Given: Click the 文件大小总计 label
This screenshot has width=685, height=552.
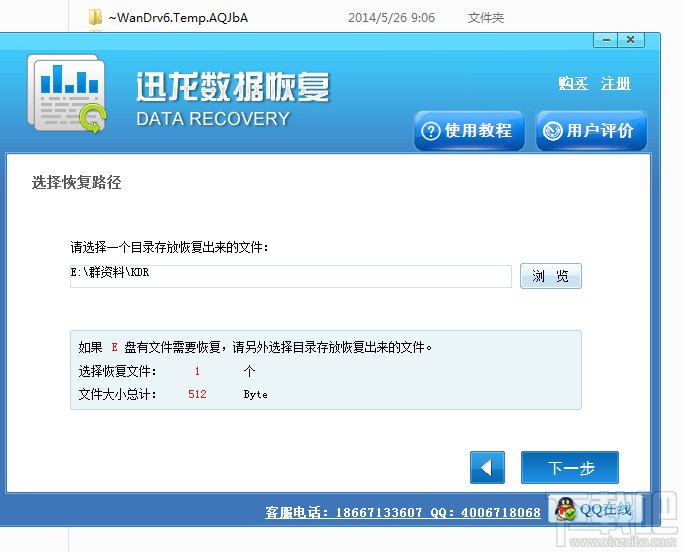Looking at the screenshot, I should [x=118, y=394].
